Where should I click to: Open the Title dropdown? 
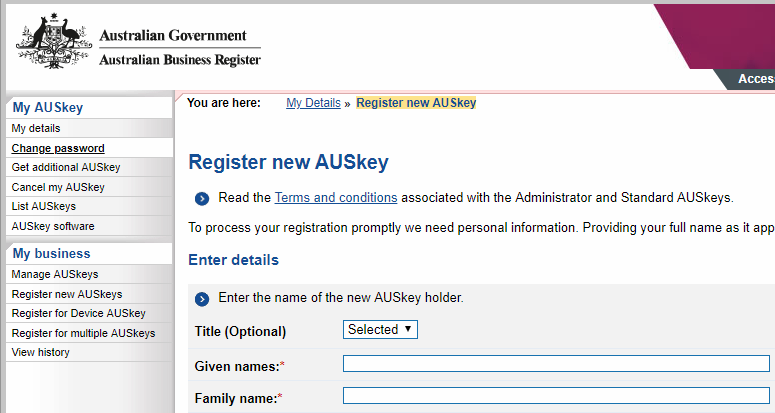(x=380, y=329)
